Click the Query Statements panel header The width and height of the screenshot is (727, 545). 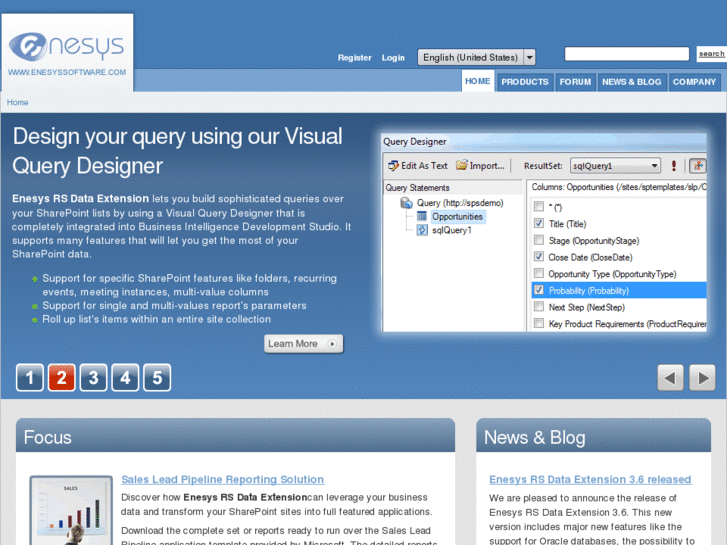(x=453, y=187)
